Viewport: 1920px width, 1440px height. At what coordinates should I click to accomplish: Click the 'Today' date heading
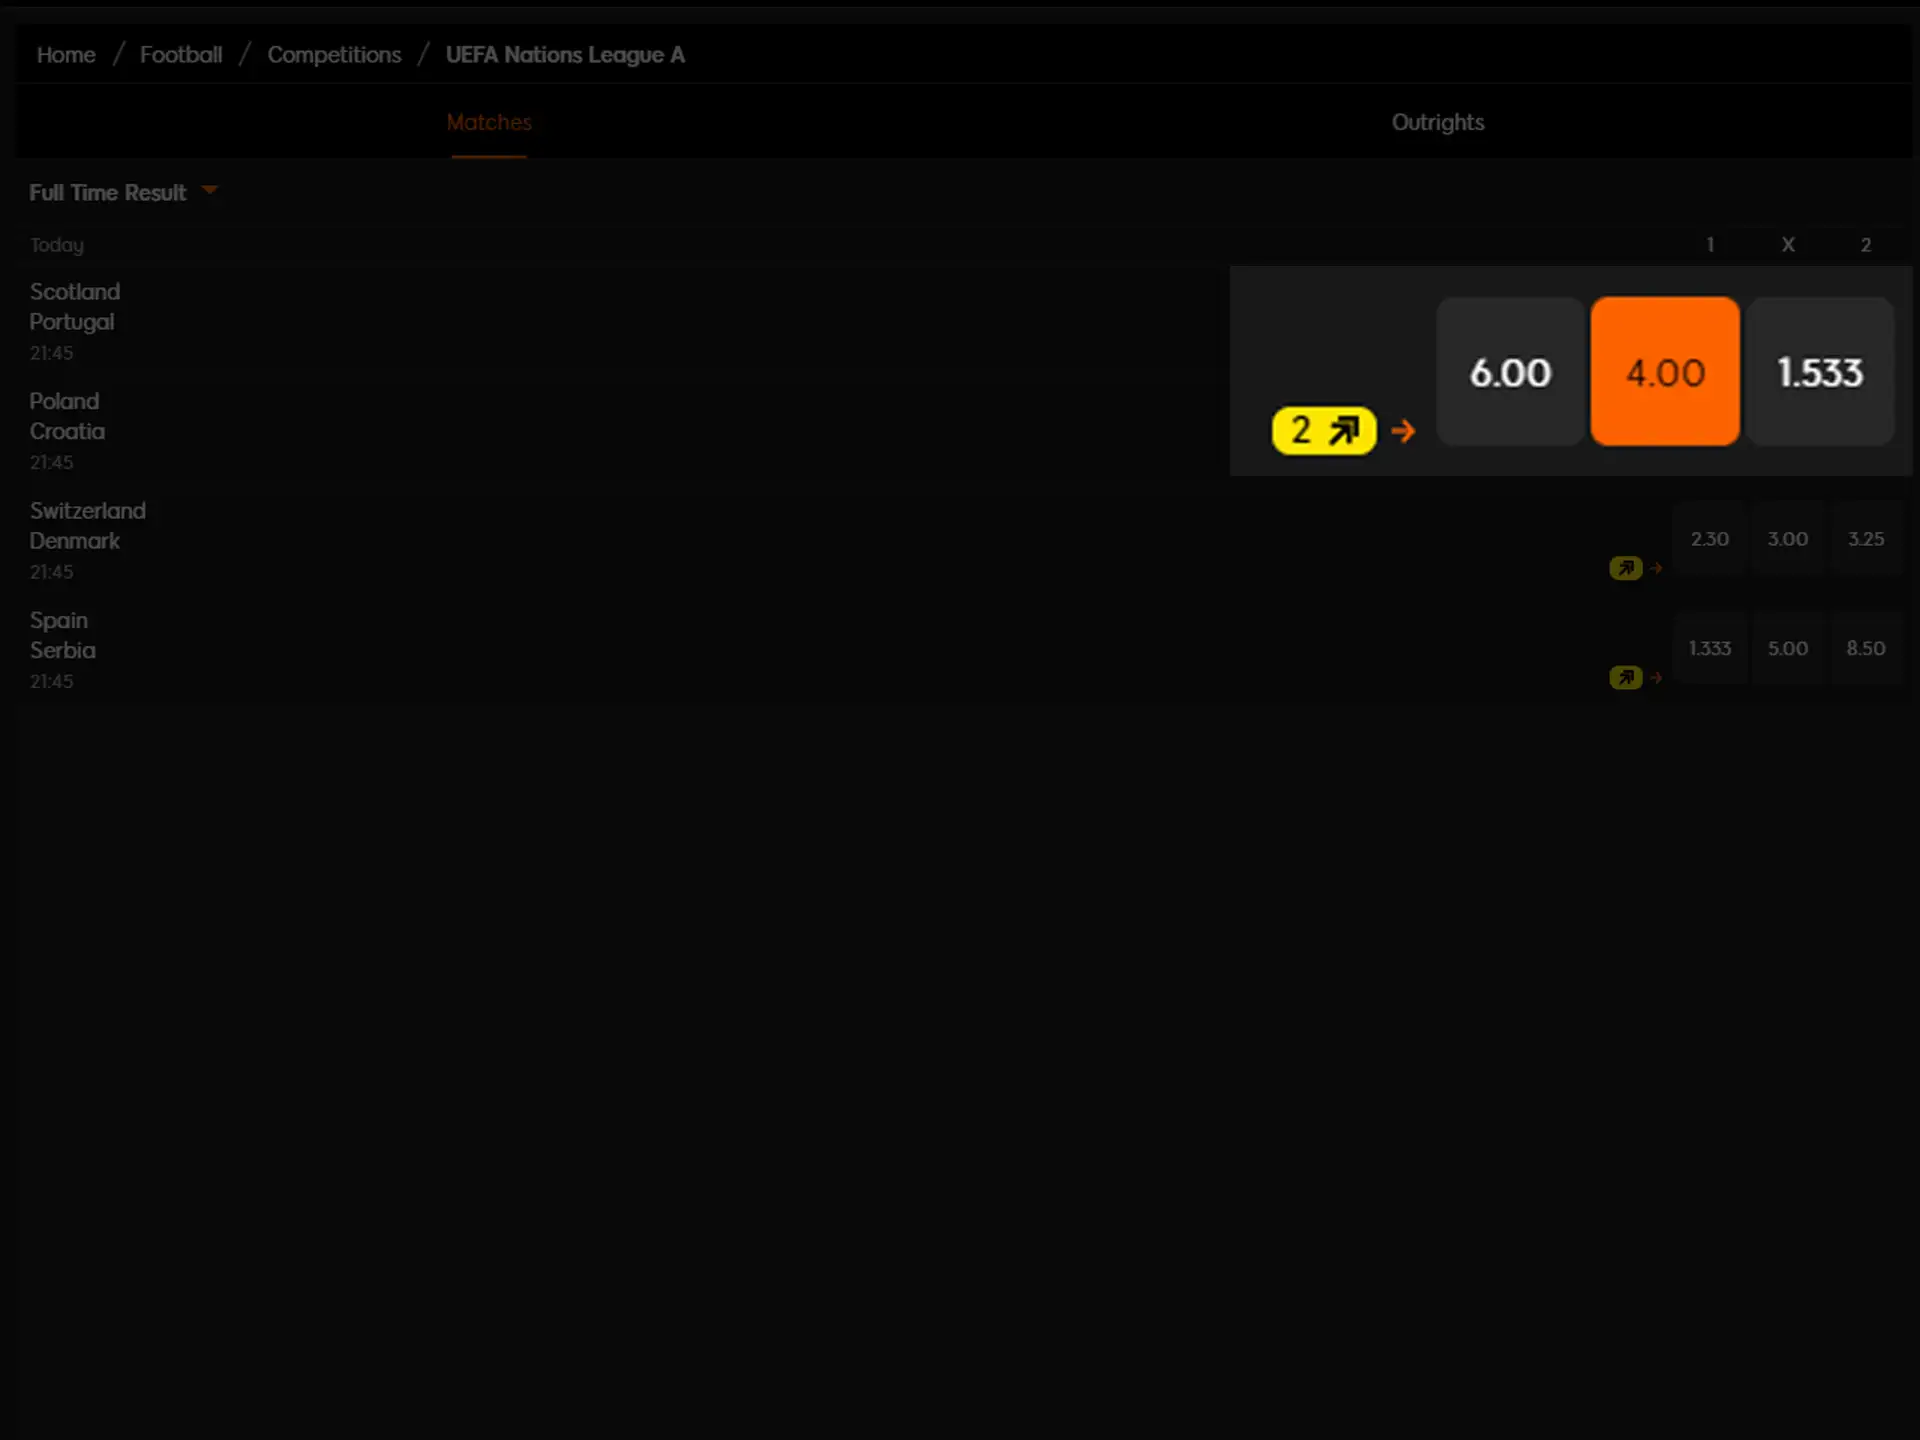tap(56, 245)
